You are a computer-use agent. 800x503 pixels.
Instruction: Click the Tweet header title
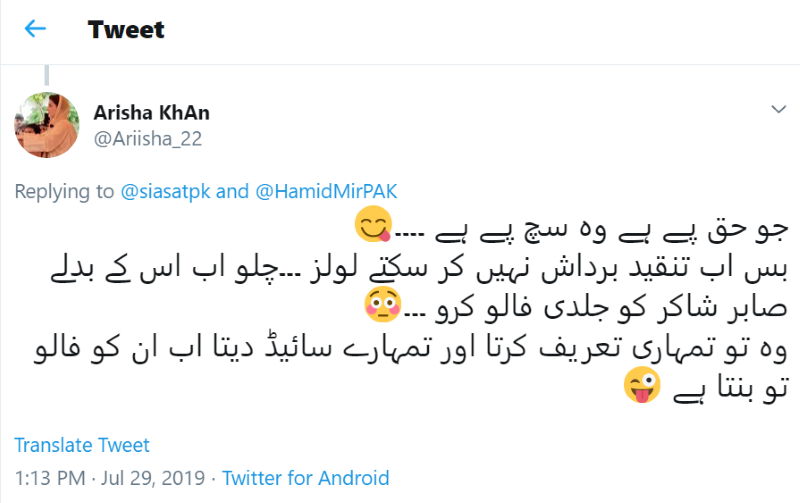126,29
